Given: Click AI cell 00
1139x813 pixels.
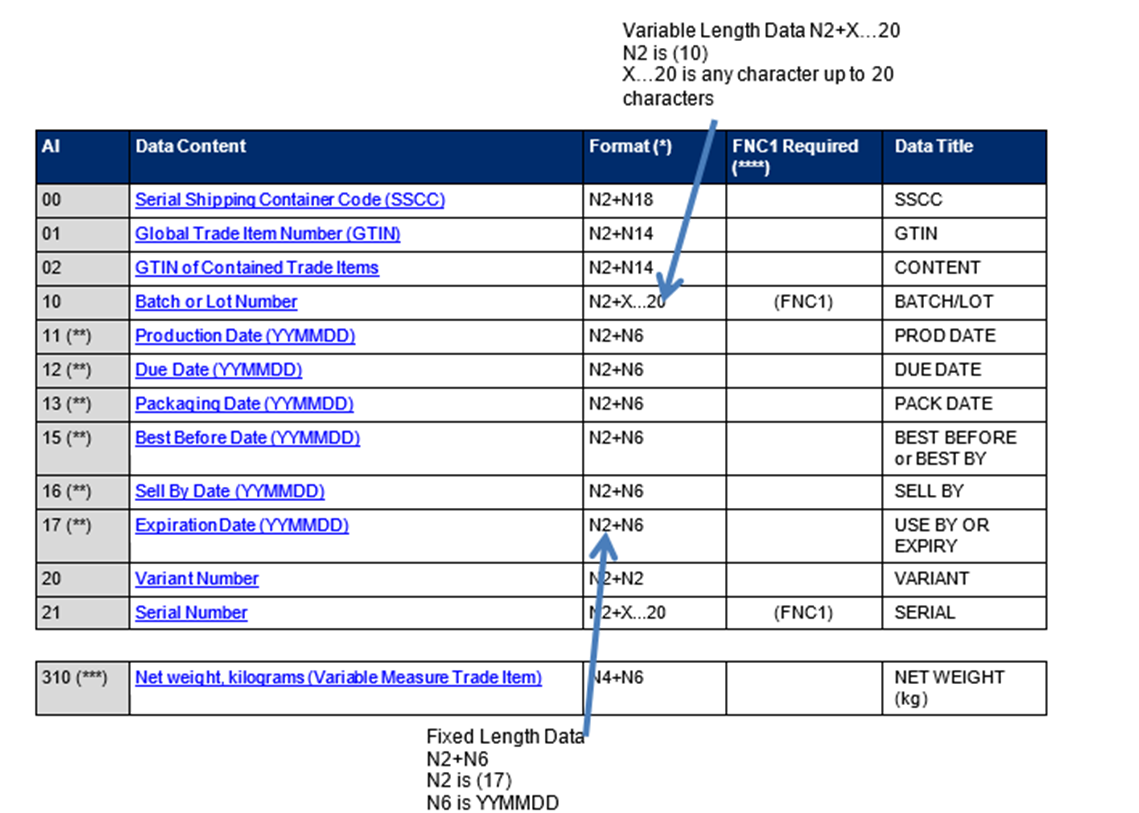Looking at the screenshot, I should (83, 201).
